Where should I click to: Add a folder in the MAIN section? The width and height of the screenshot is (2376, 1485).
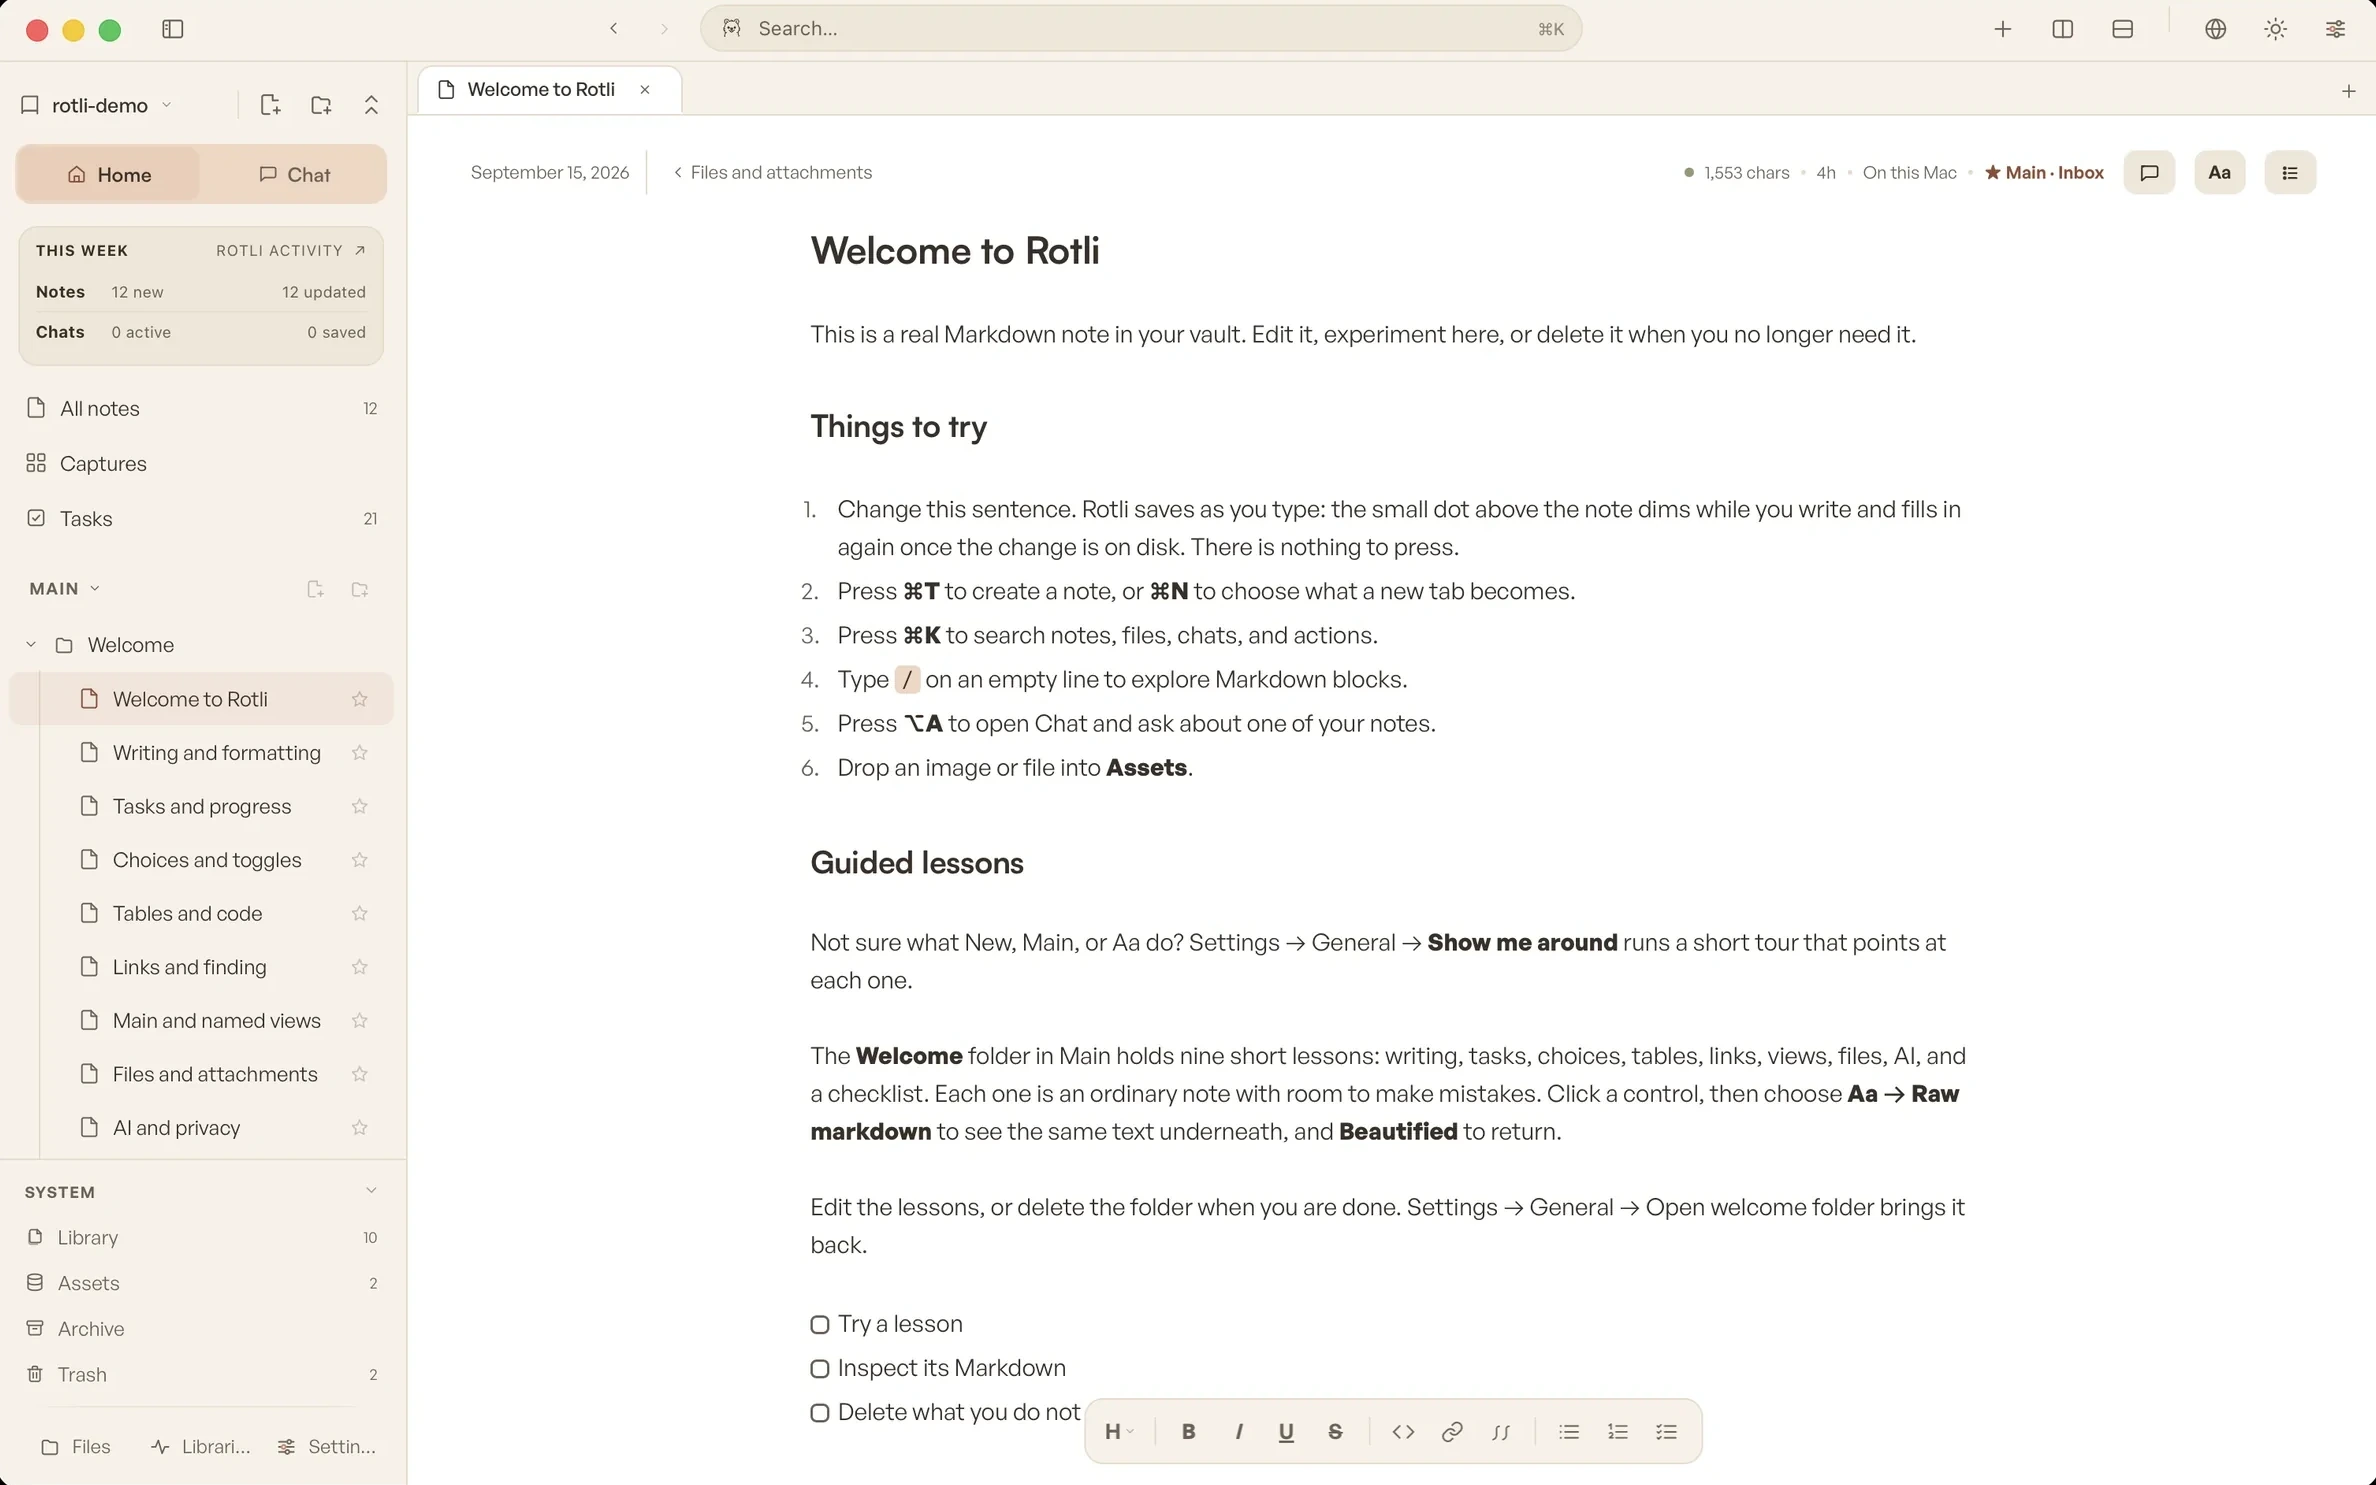tap(360, 589)
